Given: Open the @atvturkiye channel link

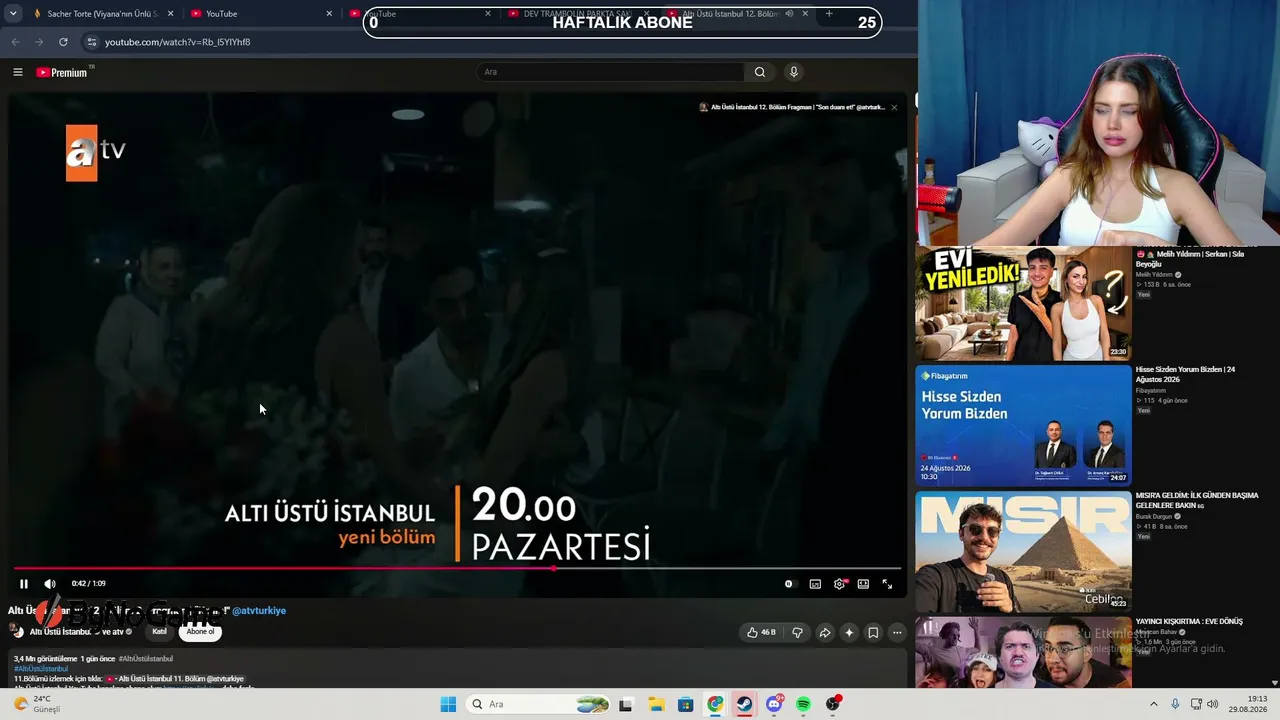Looking at the screenshot, I should (259, 611).
